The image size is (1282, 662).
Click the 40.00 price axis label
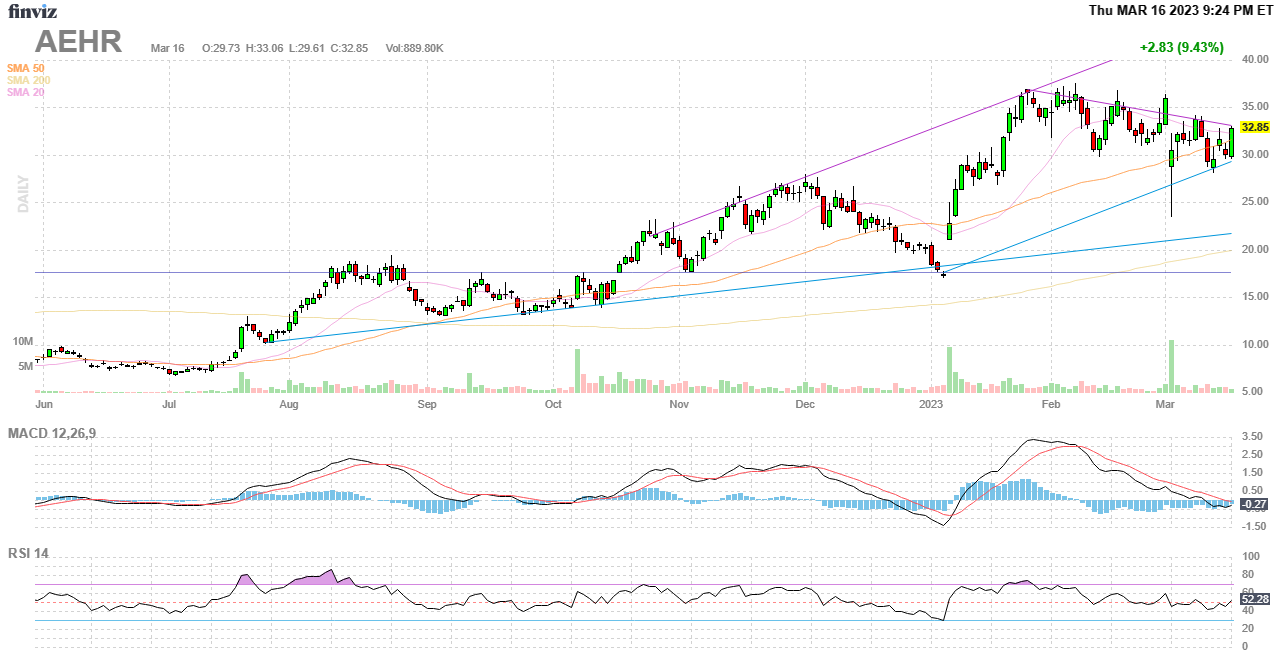pyautogui.click(x=1255, y=60)
